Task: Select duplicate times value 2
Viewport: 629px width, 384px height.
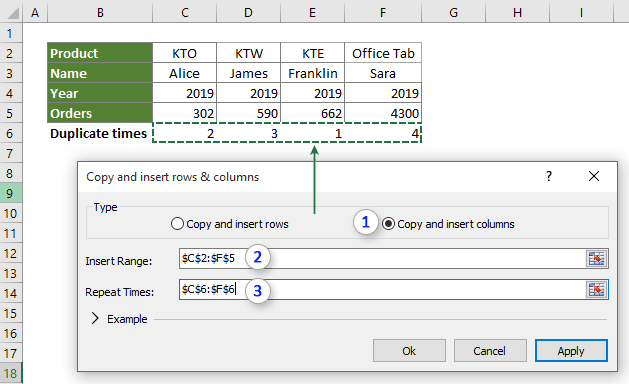Action: pos(185,133)
